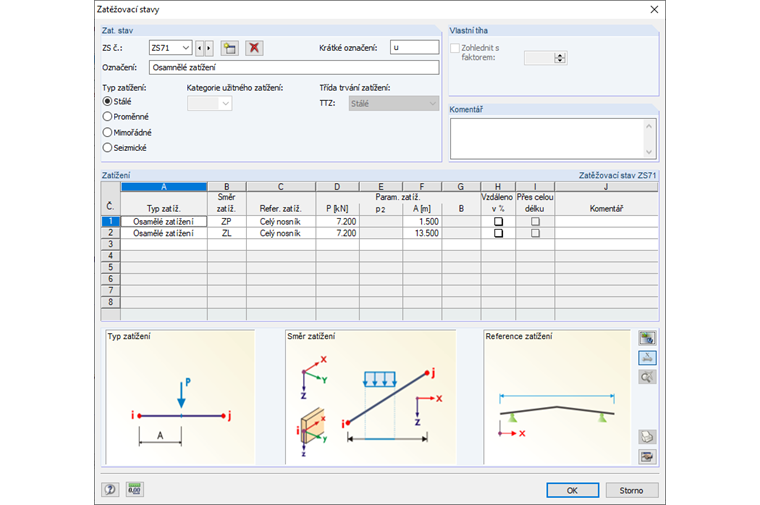The height and width of the screenshot is (505, 760).
Task: Select row header 2 in load table
Action: 111,233
